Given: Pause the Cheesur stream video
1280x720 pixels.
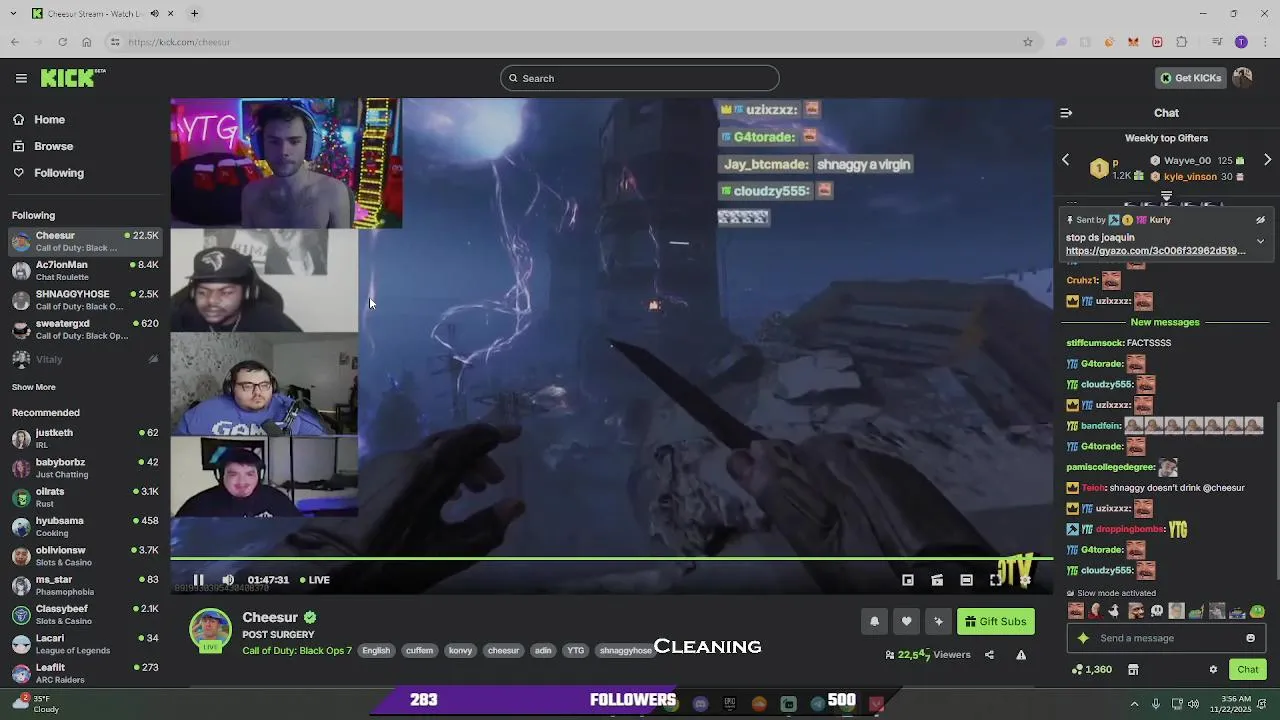Looking at the screenshot, I should click(198, 580).
